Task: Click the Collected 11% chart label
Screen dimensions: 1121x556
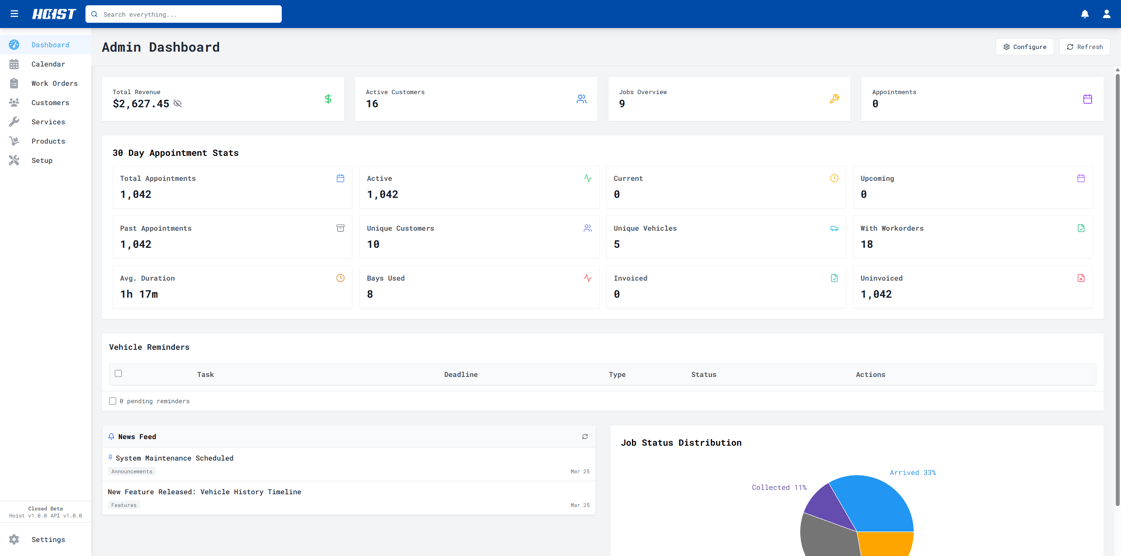Action: point(779,487)
